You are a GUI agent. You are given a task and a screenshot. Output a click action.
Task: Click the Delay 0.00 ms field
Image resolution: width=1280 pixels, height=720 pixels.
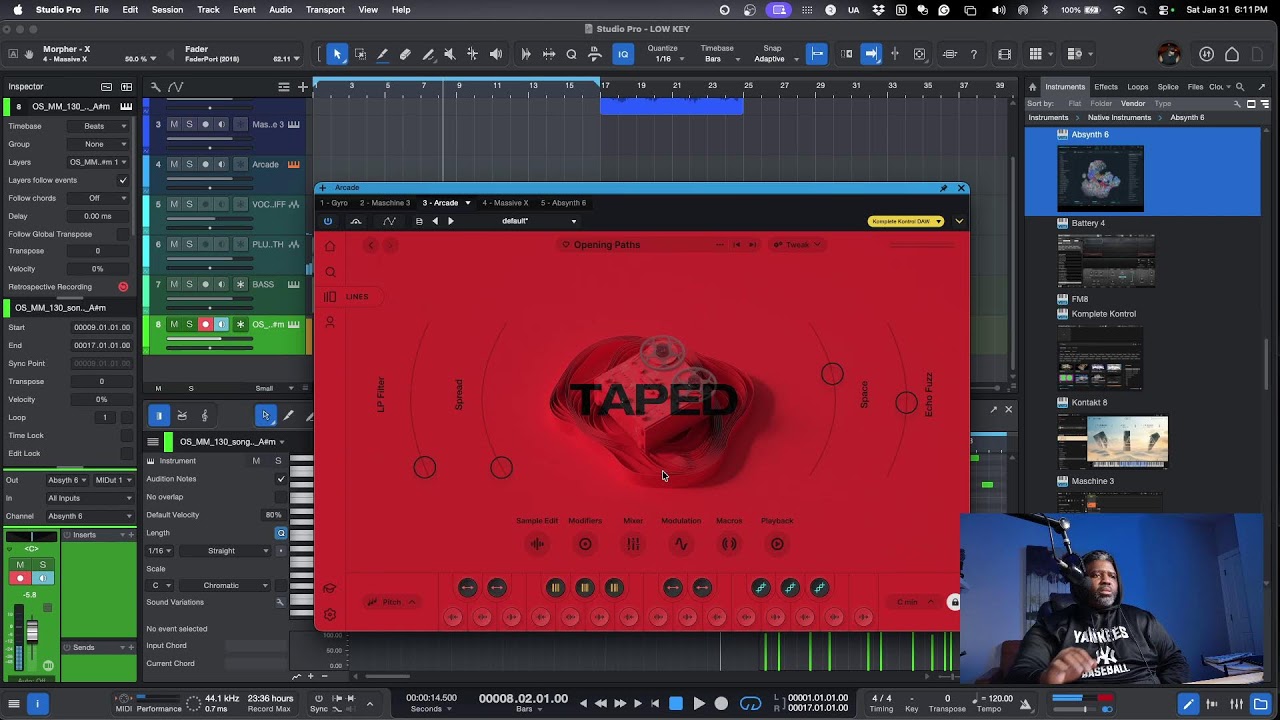click(98, 216)
